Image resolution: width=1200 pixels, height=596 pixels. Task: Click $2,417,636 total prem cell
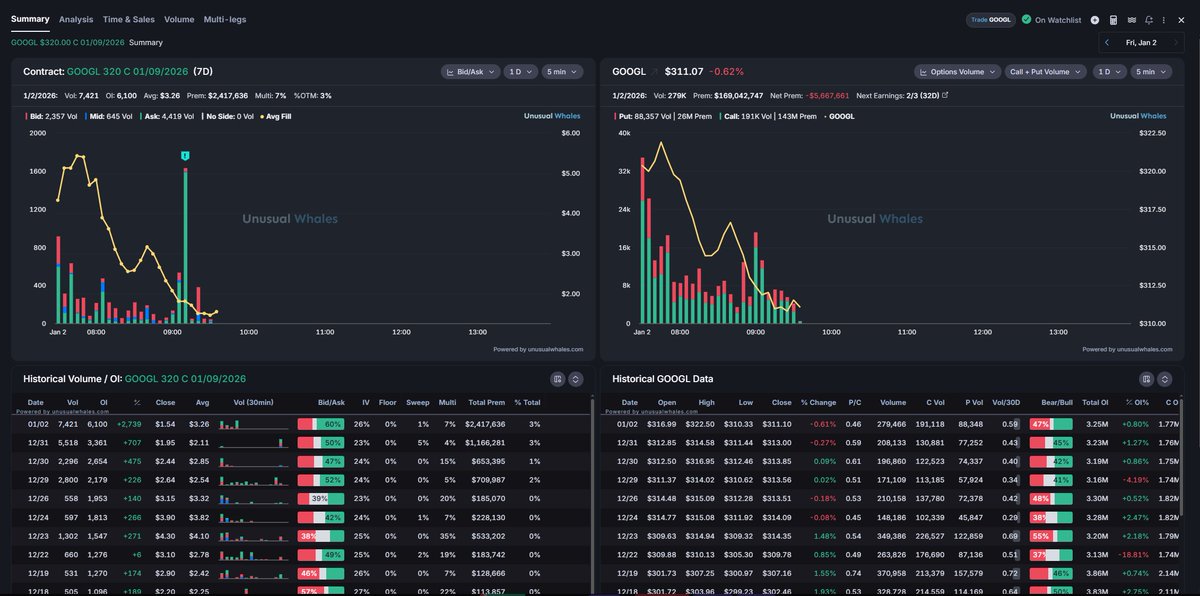(x=484, y=424)
